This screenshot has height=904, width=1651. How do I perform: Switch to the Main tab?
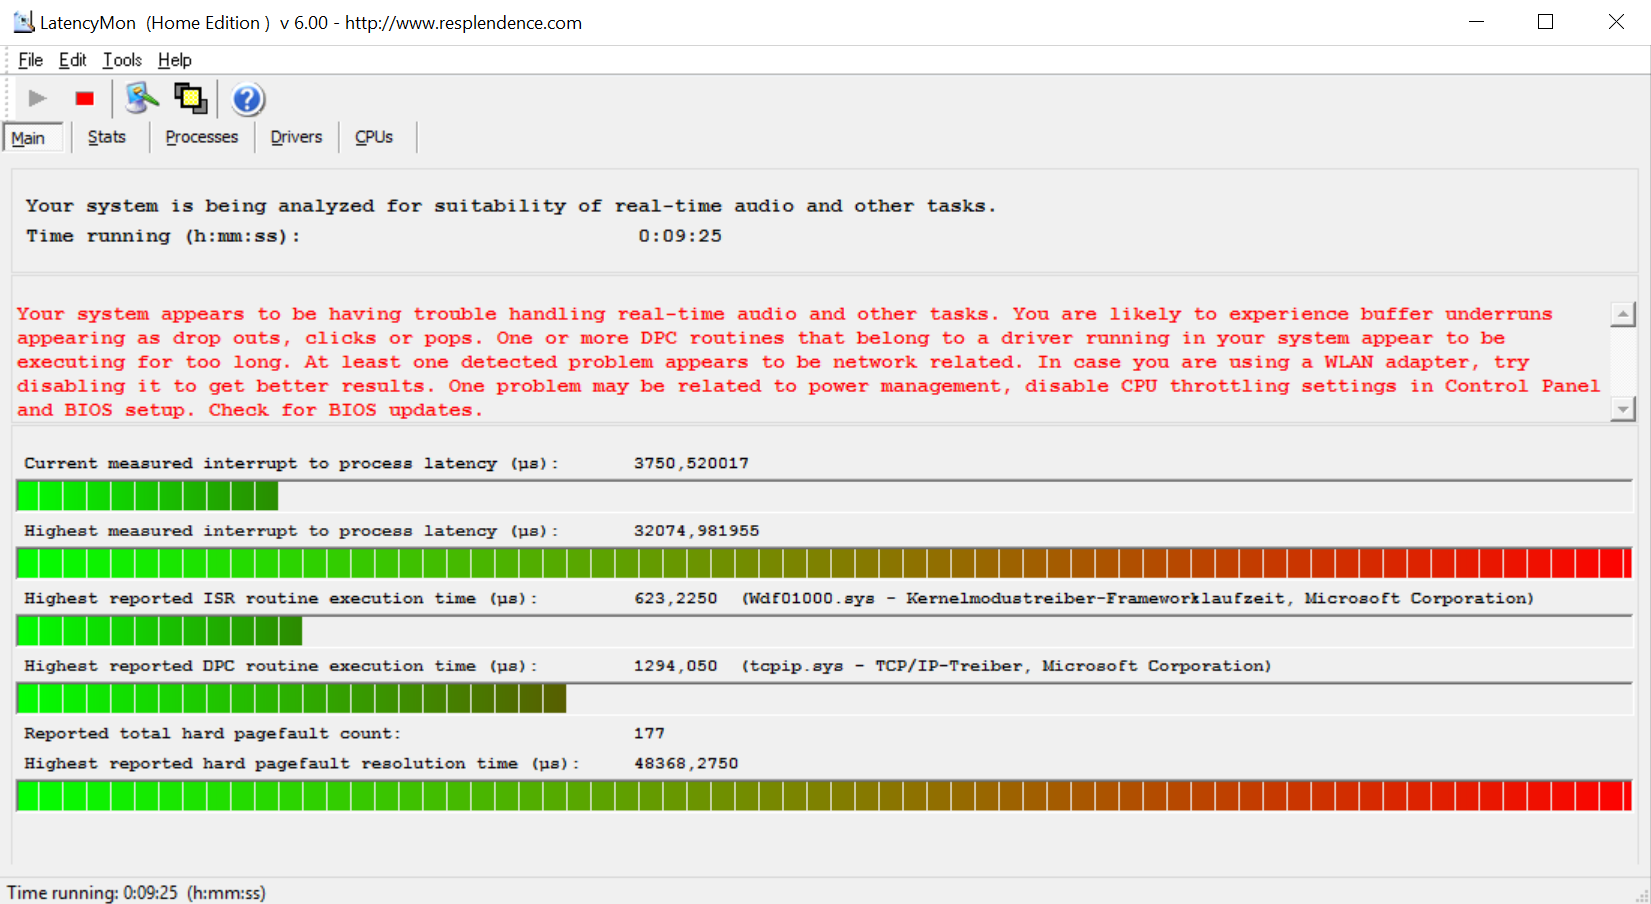coord(33,138)
